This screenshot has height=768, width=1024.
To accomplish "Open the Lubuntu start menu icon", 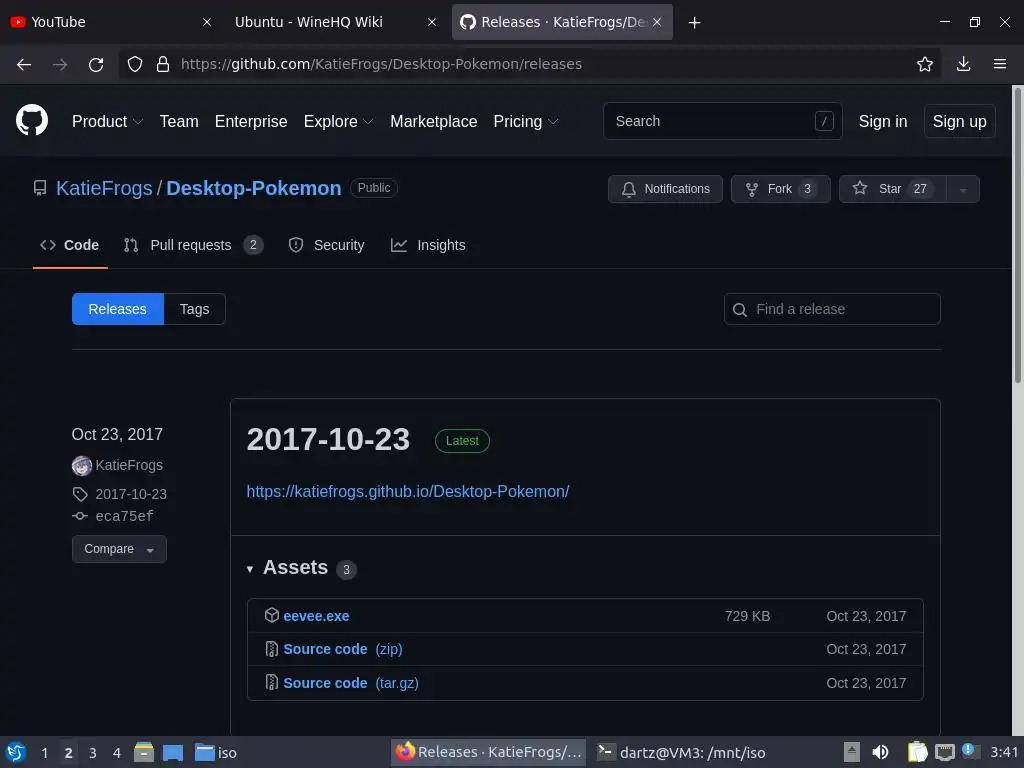I will (16, 752).
